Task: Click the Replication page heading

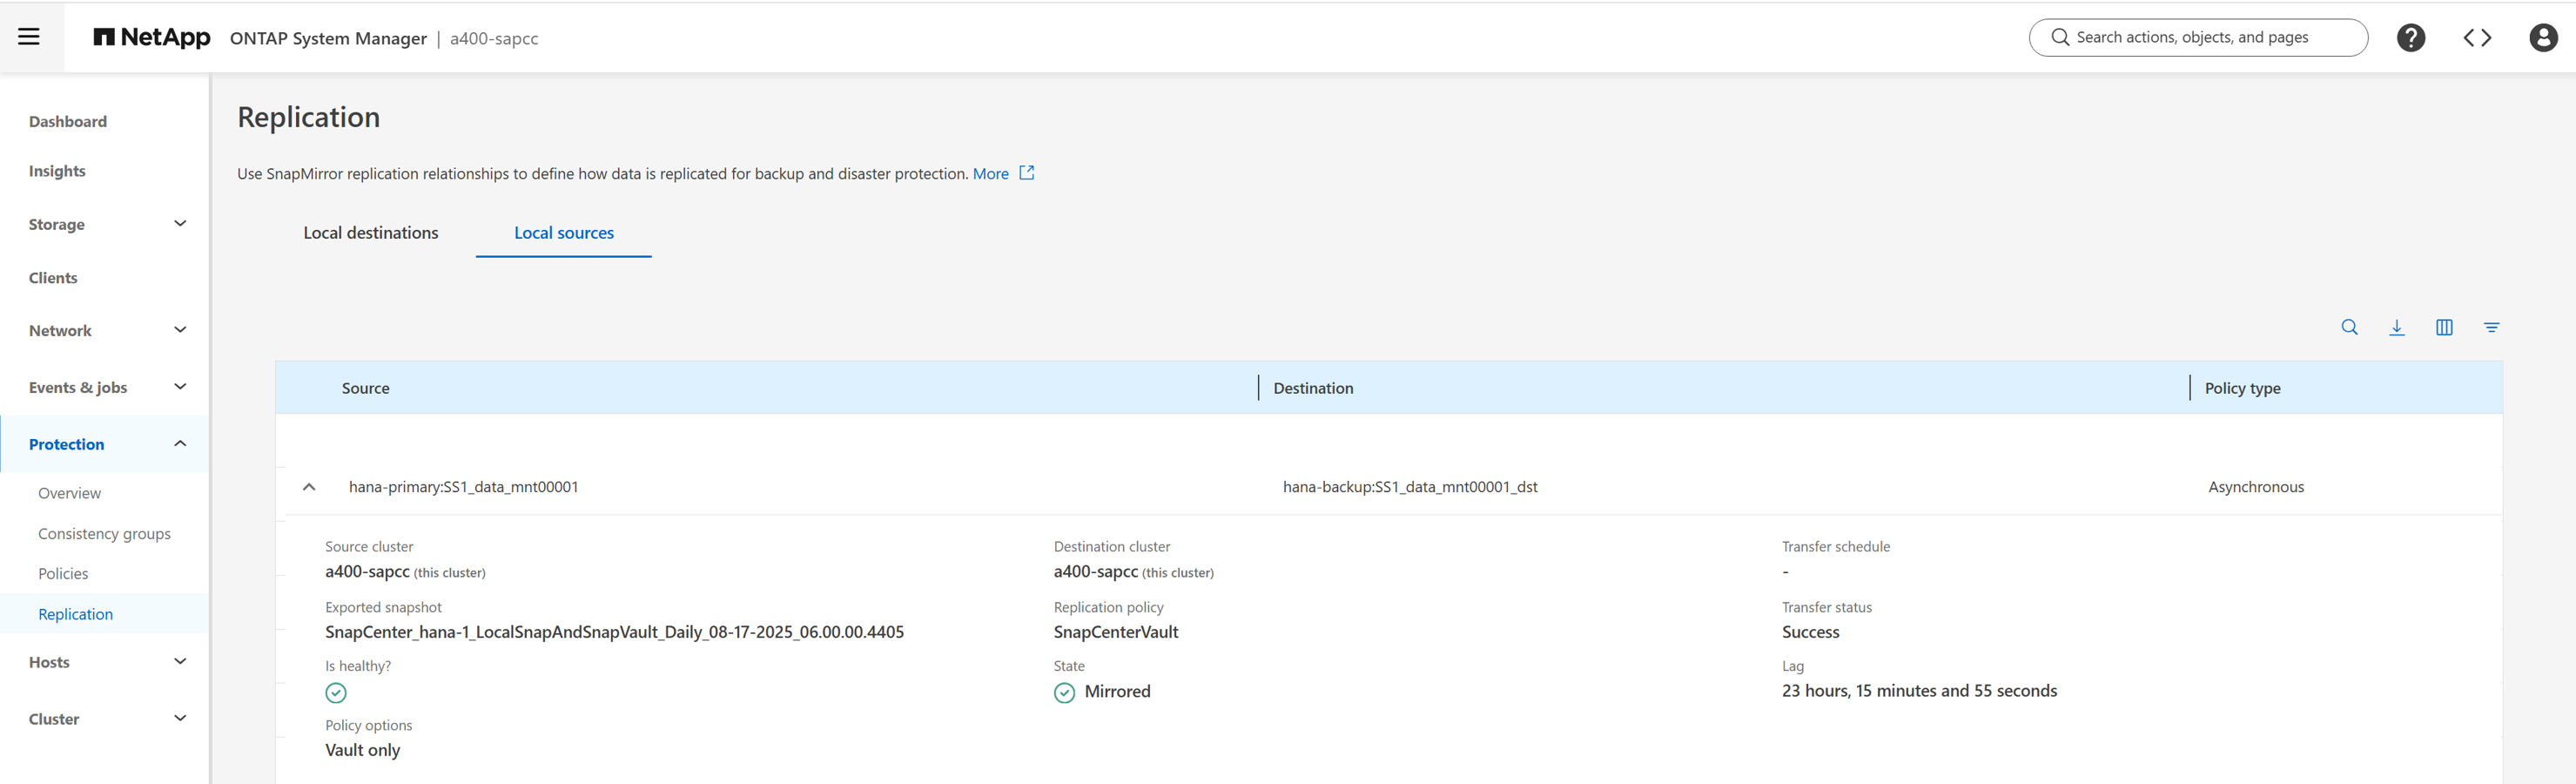Action: click(308, 117)
